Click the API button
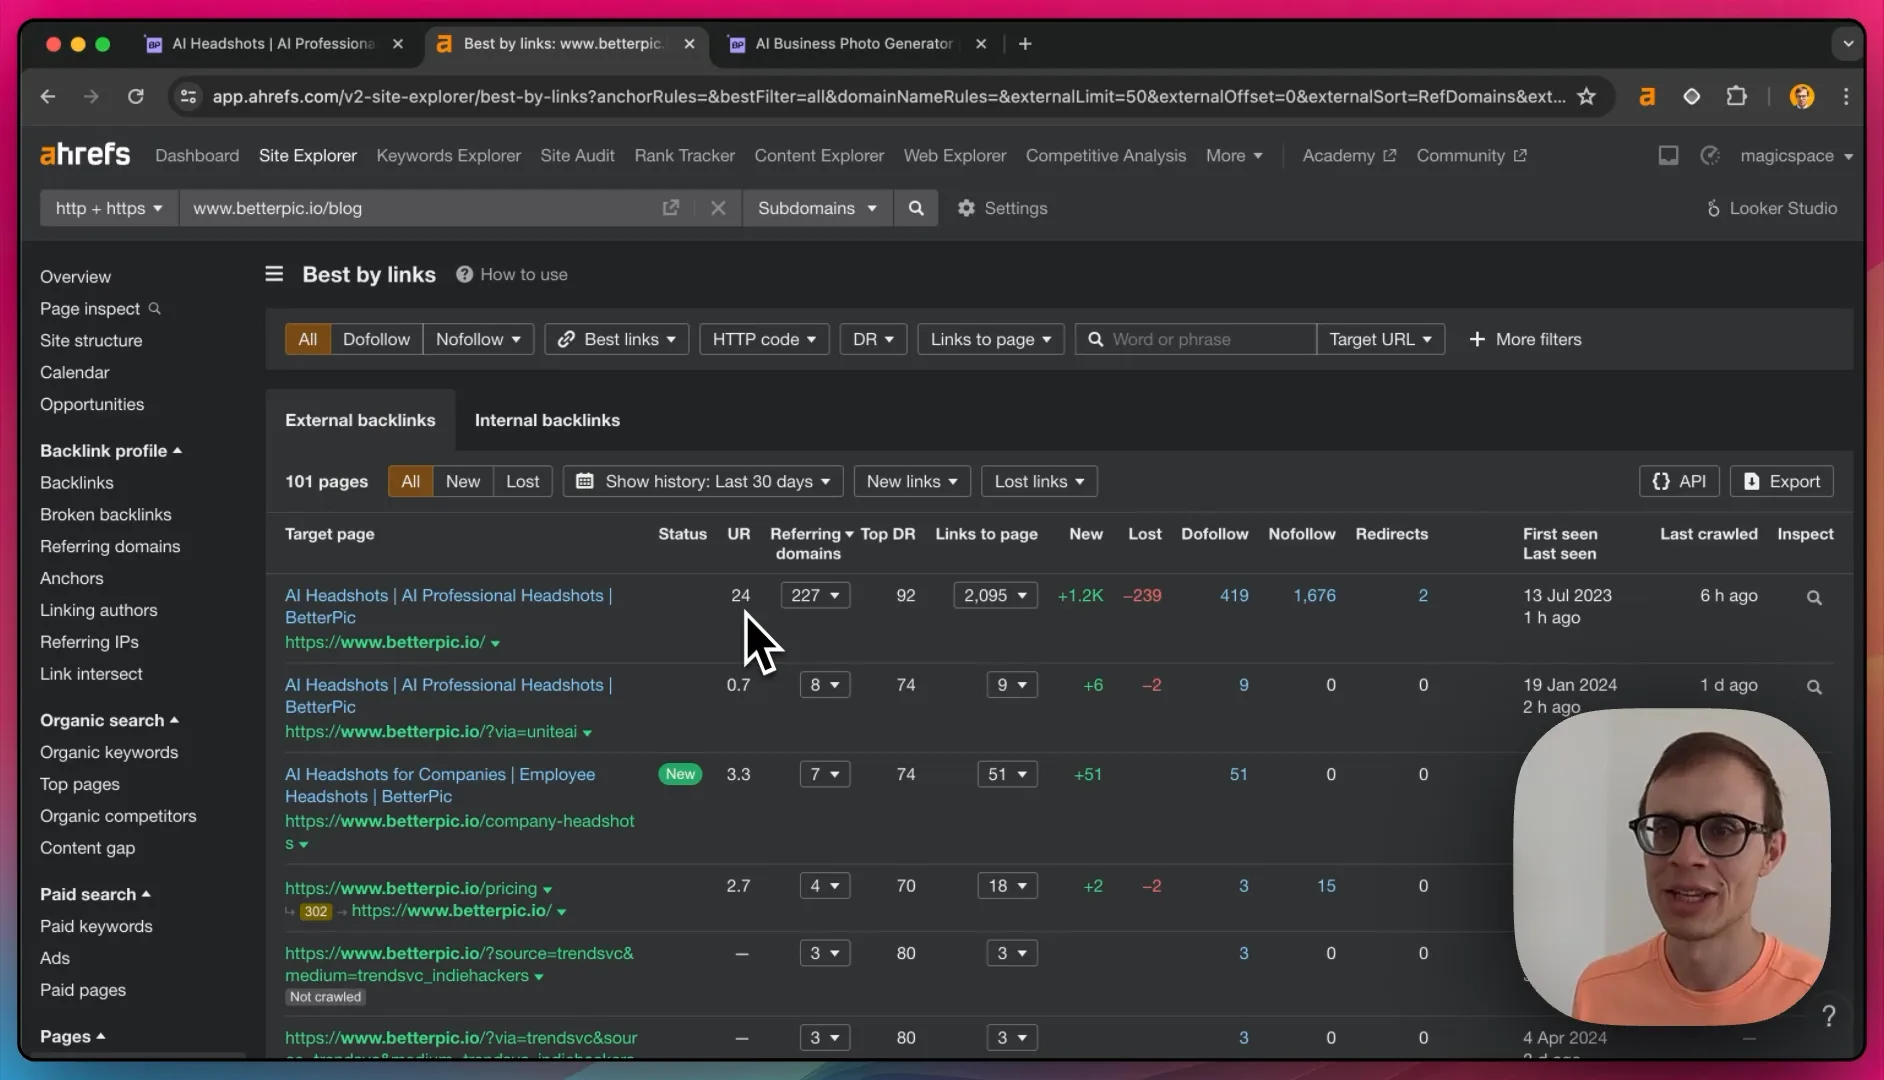Viewport: 1884px width, 1080px height. click(x=1679, y=481)
